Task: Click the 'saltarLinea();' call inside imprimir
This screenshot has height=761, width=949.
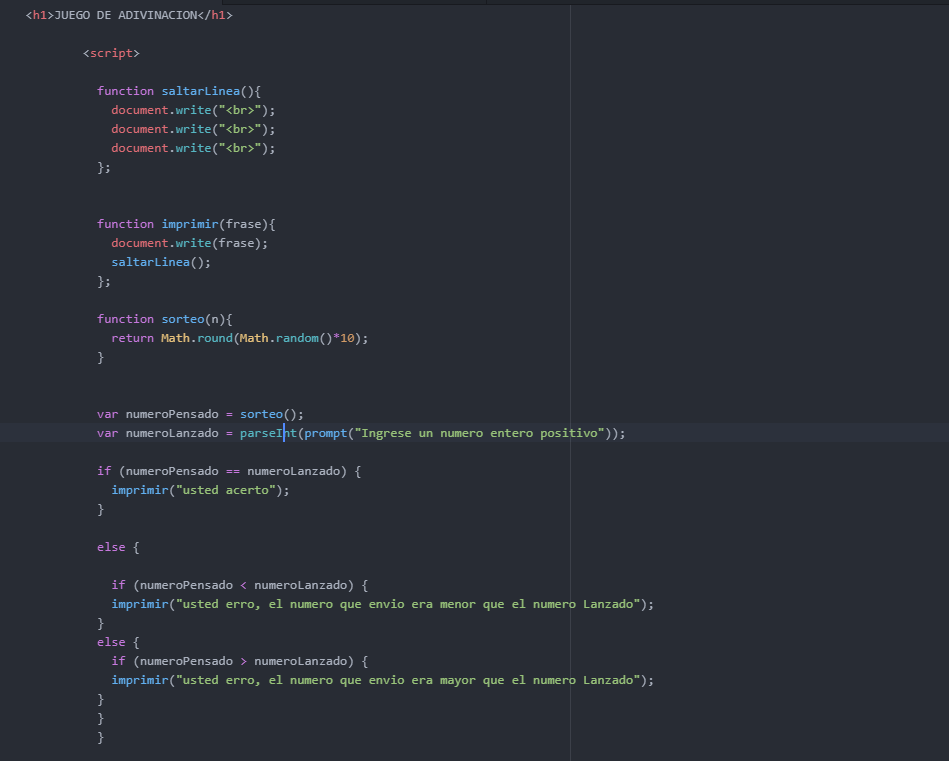Action: pos(161,262)
